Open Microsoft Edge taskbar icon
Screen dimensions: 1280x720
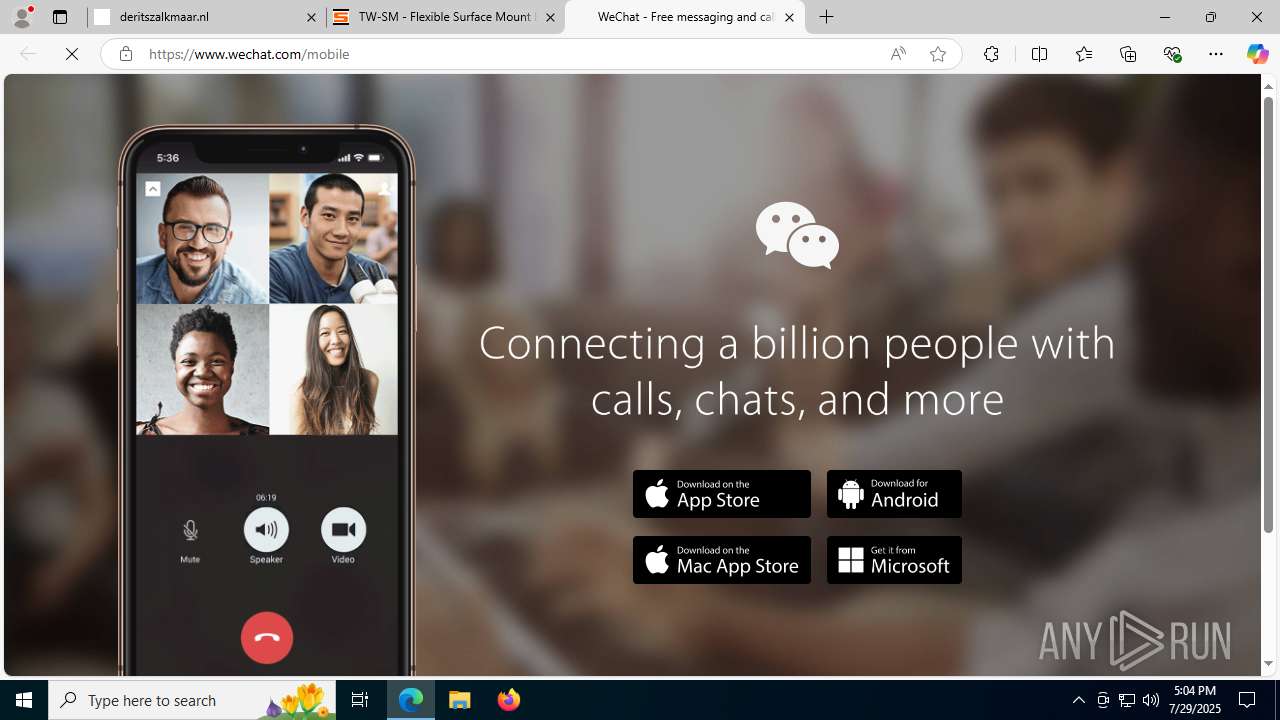click(x=411, y=700)
